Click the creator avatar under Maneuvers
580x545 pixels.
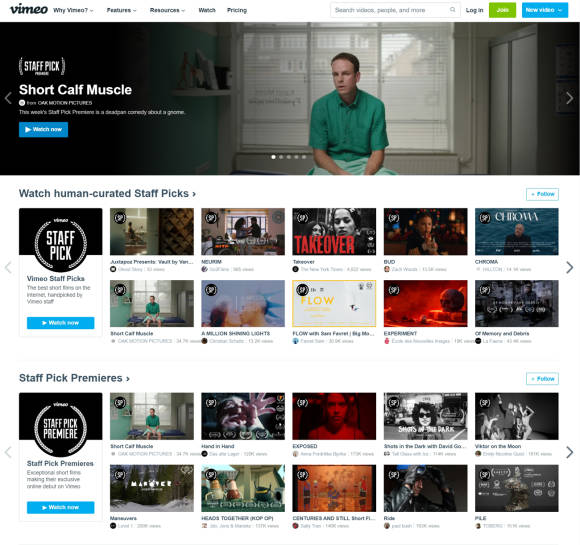point(113,526)
